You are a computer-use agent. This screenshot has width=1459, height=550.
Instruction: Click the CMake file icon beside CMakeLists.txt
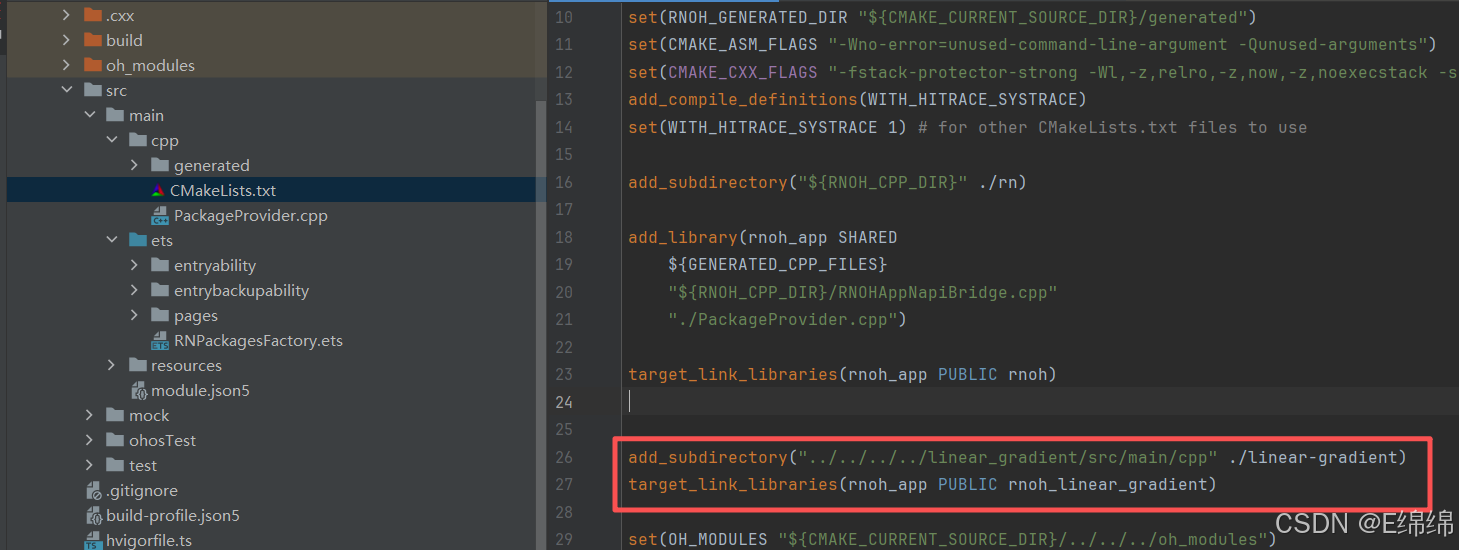tap(158, 190)
